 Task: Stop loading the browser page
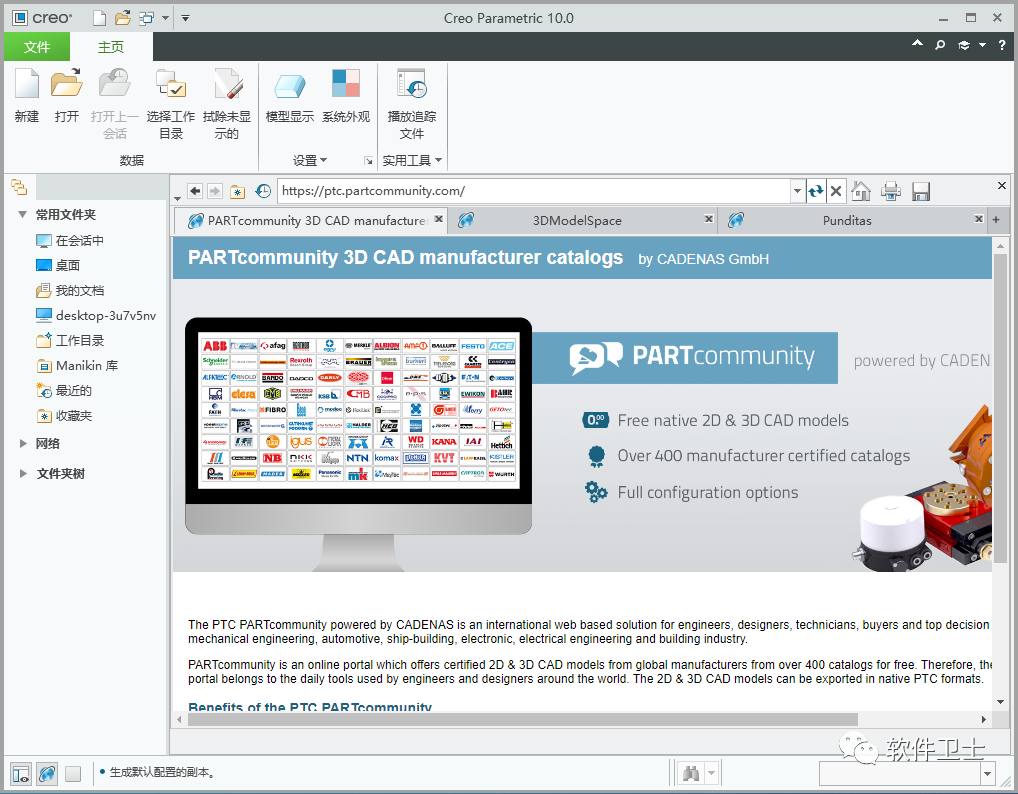836,191
